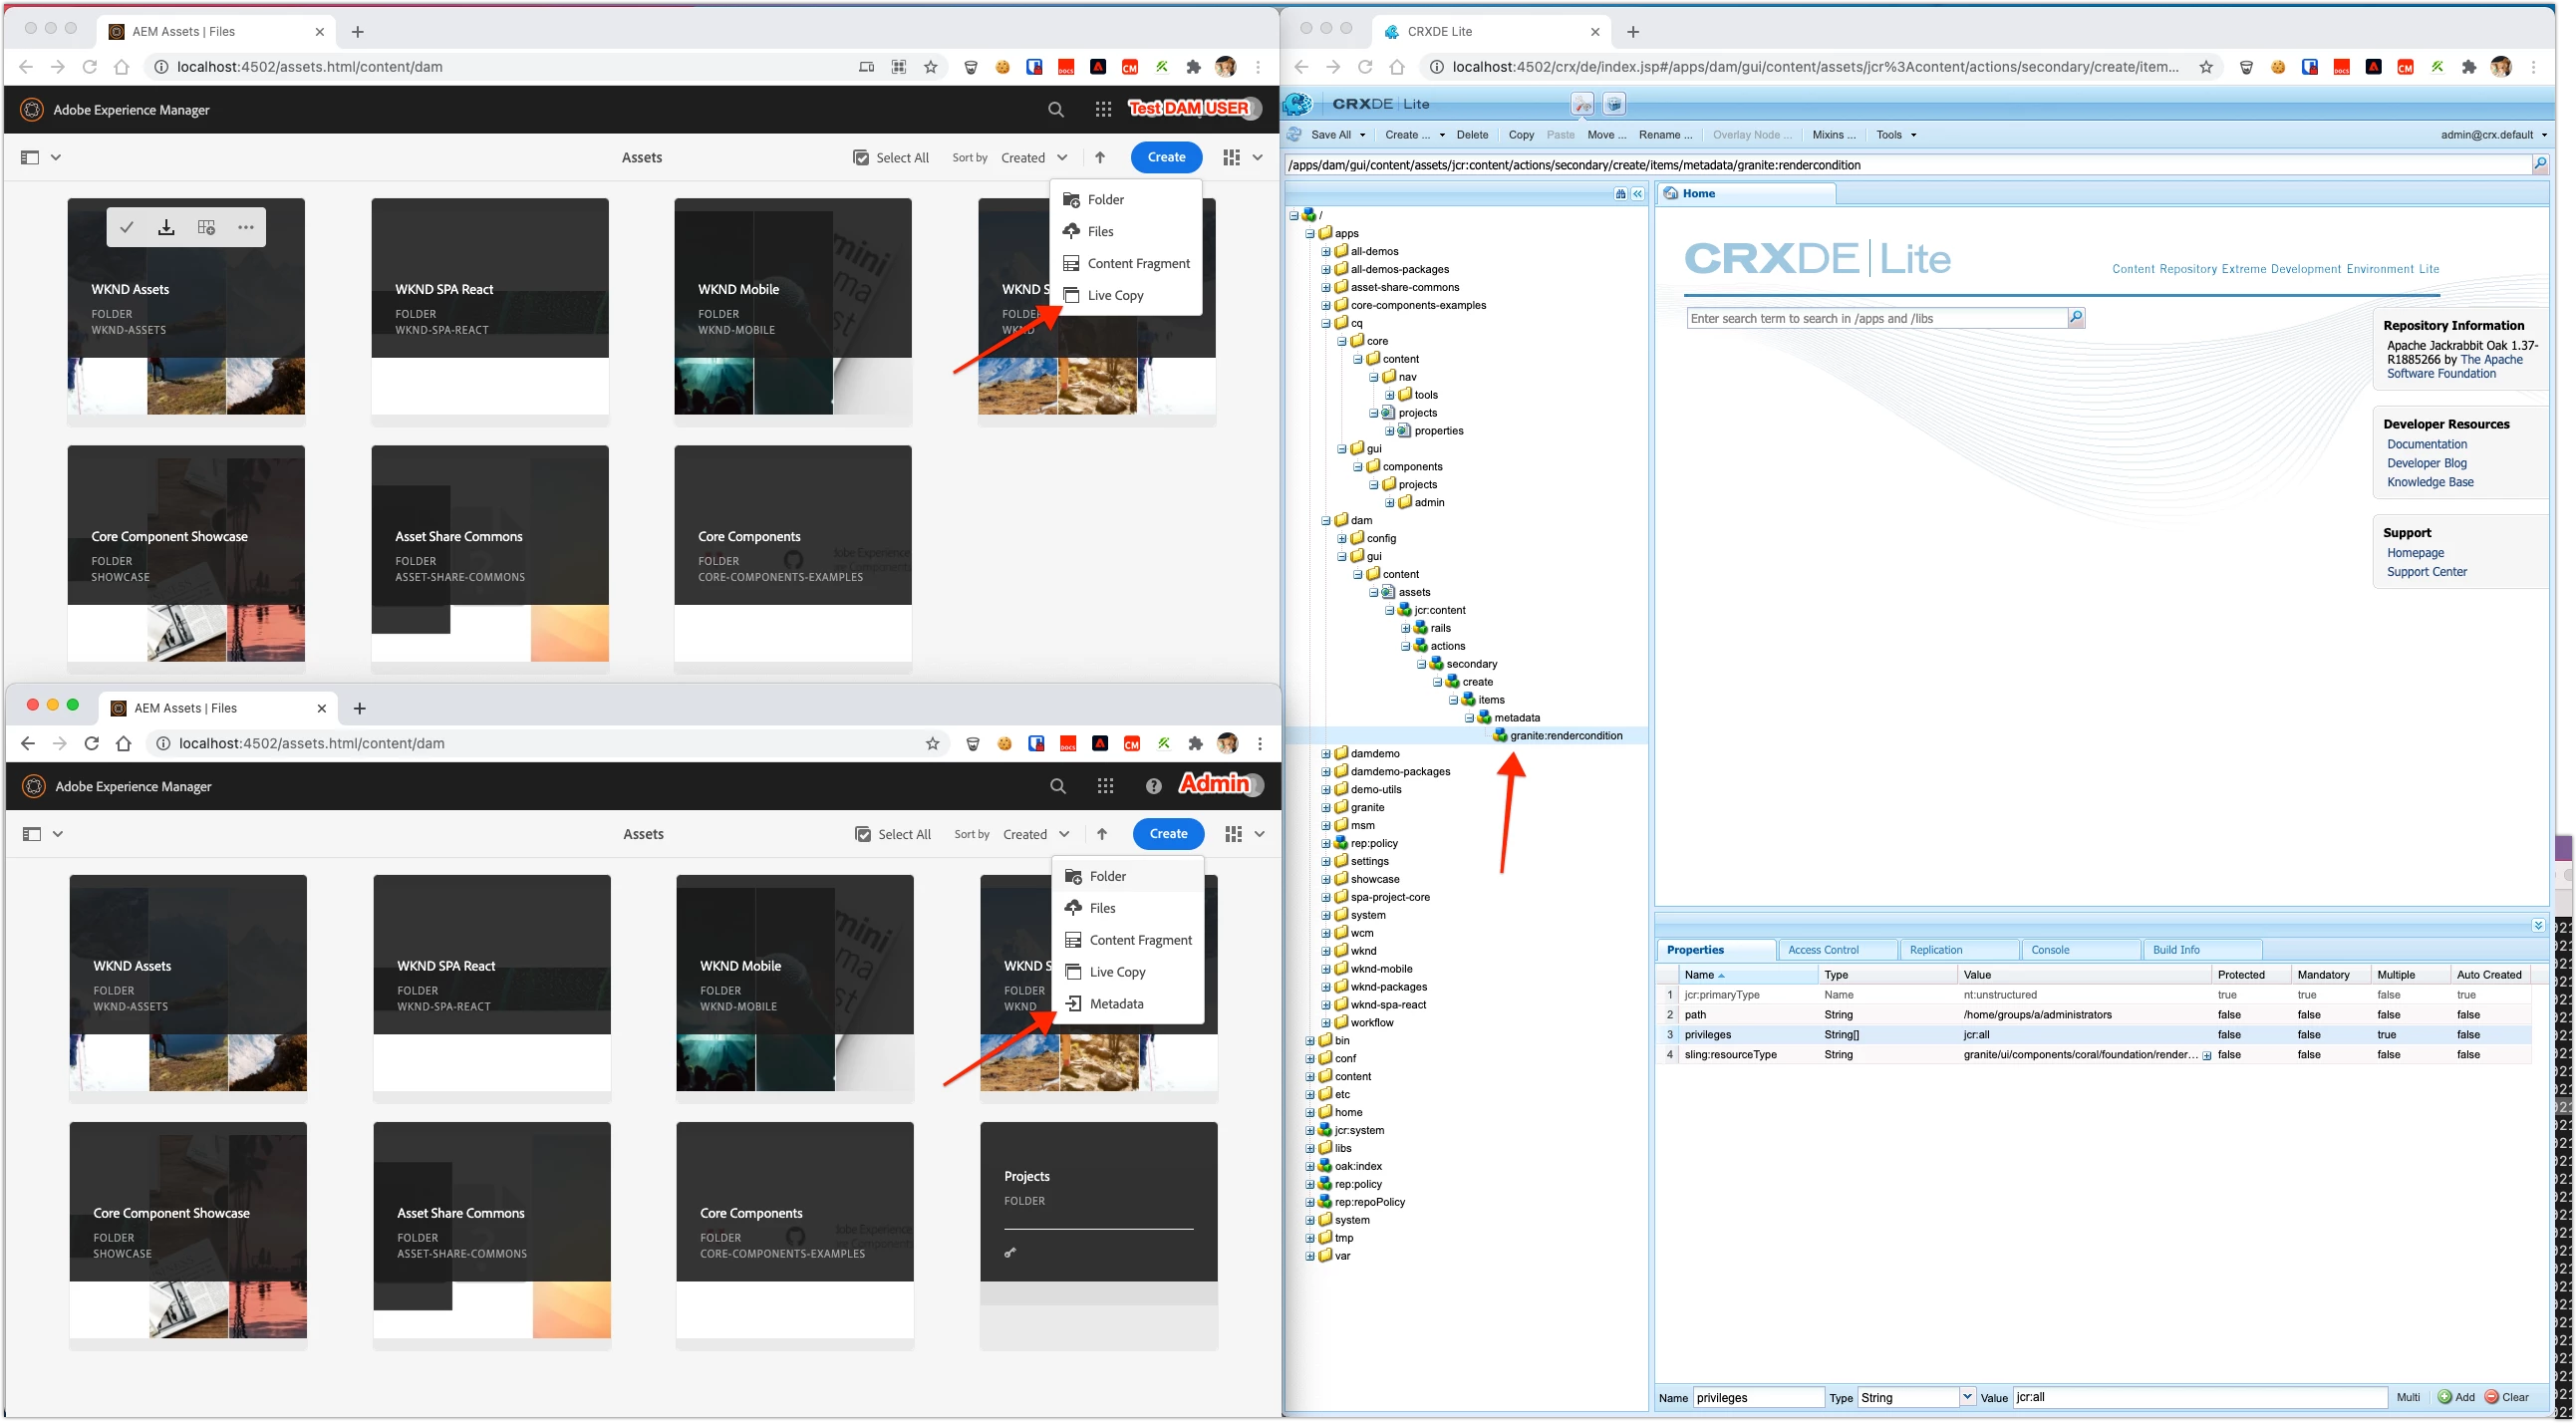Screen dimensions: 2576x1423
Task: Open the Developer Blog link
Action: [2426, 463]
